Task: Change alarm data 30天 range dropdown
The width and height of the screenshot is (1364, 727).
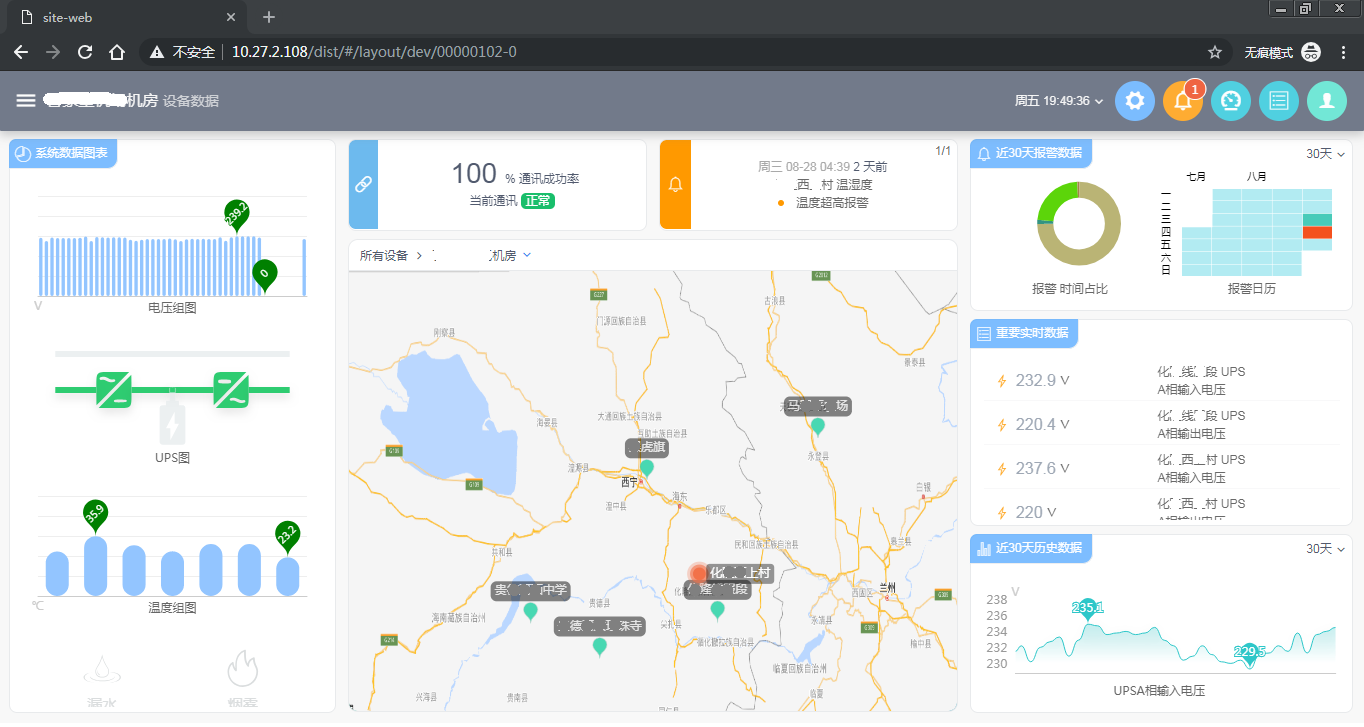Action: click(1325, 154)
